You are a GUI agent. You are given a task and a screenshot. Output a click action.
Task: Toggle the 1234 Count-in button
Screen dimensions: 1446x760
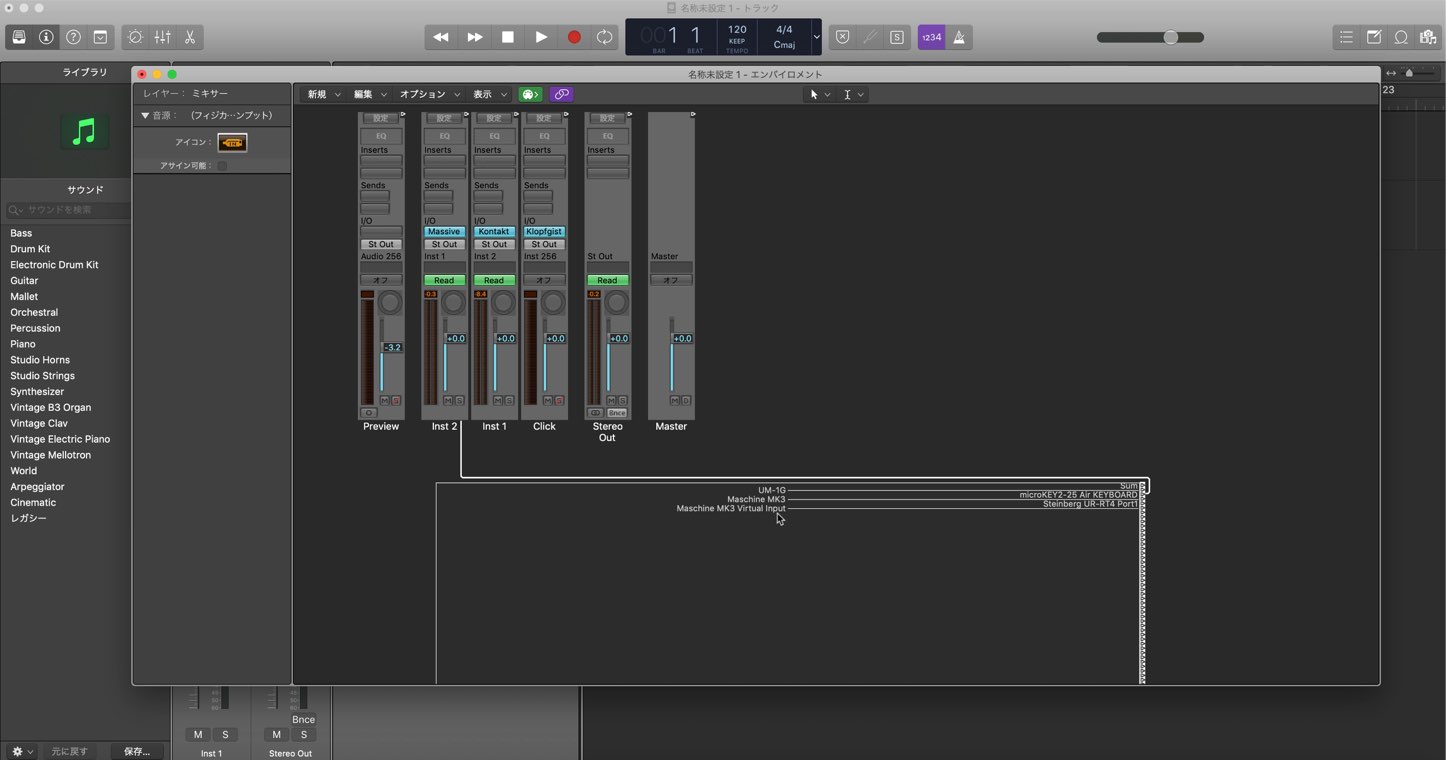click(931, 37)
